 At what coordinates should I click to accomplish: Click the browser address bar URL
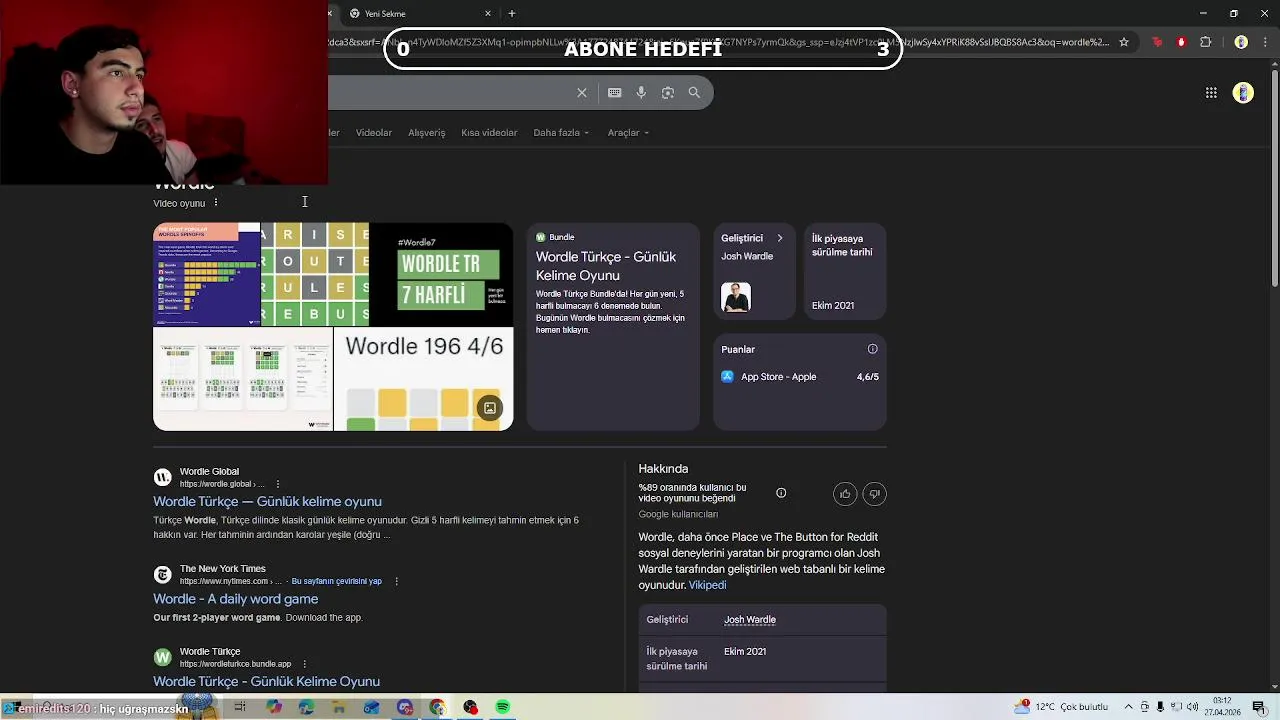(720, 42)
